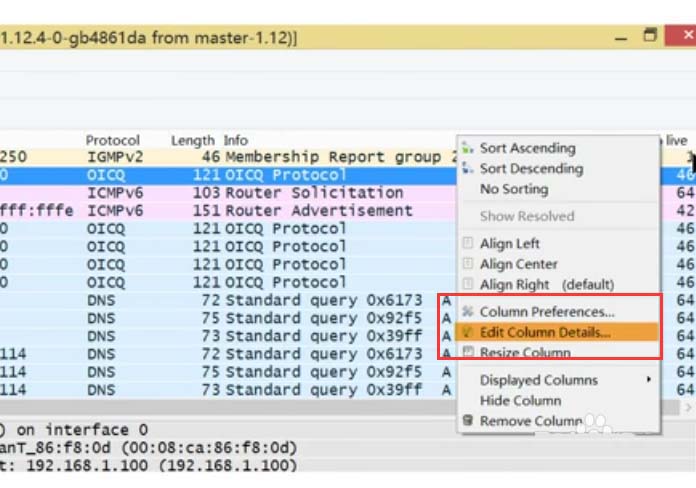Select Edit Column Details menu entry
Image resolution: width=696 pixels, height=488 pixels.
click(544, 332)
